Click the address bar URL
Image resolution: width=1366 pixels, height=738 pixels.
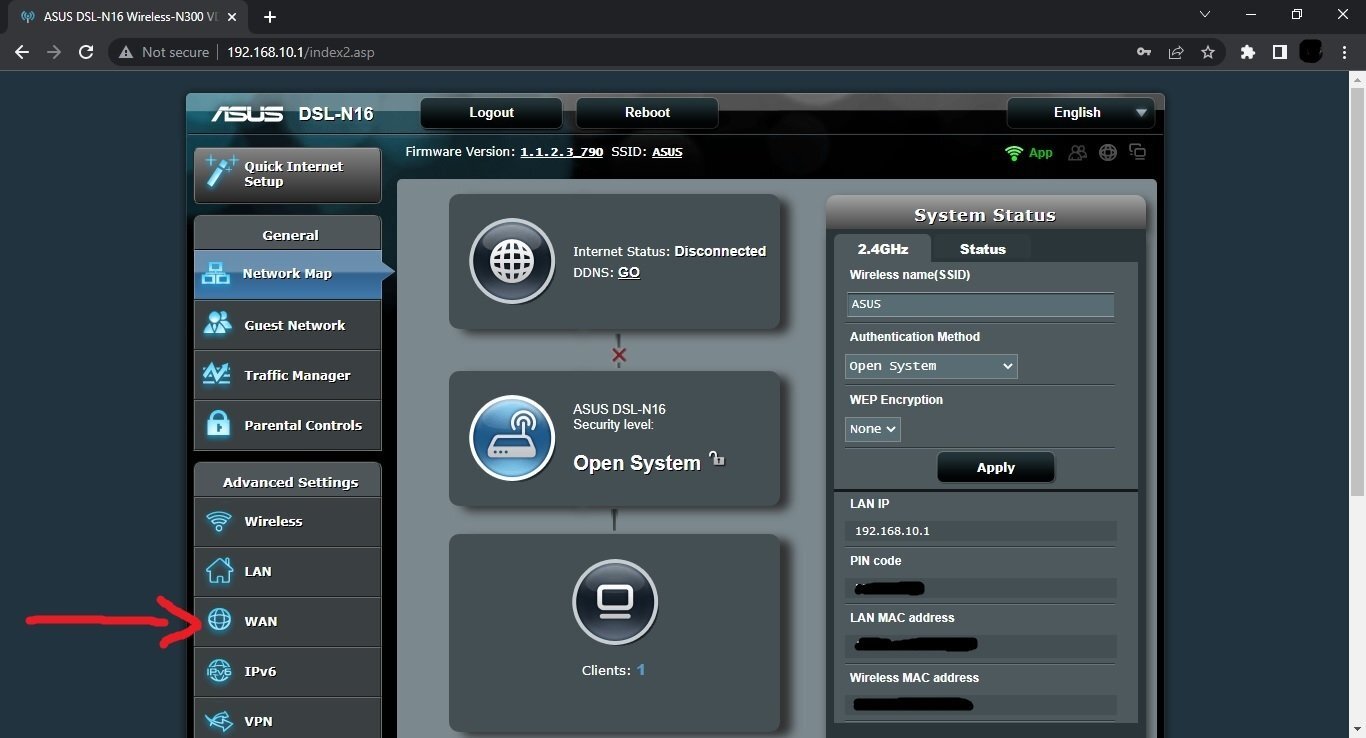click(300, 52)
